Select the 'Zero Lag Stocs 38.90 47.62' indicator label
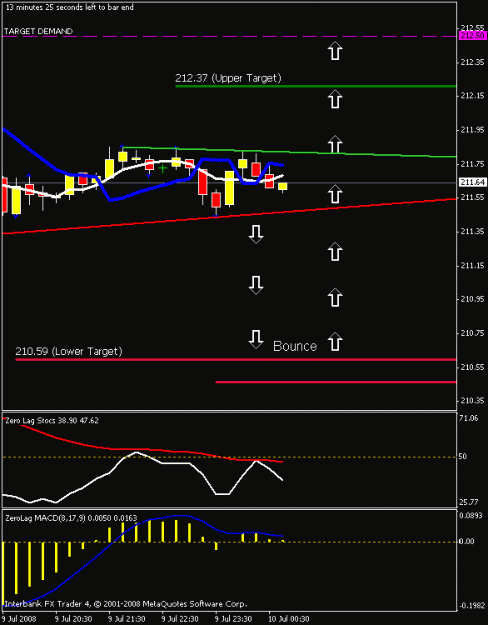The image size is (488, 625). (52, 420)
